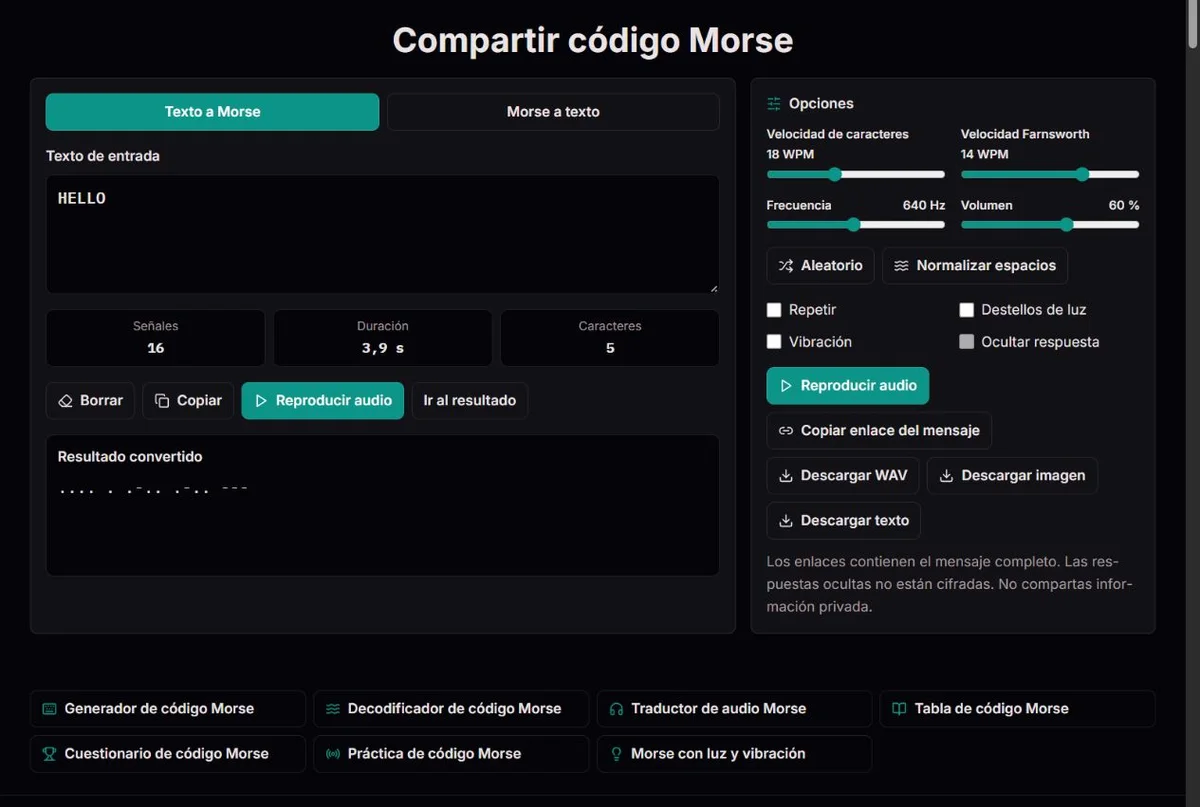Enable the Destellos de luz checkbox
Screen dimensions: 1200x807
pos(966,310)
